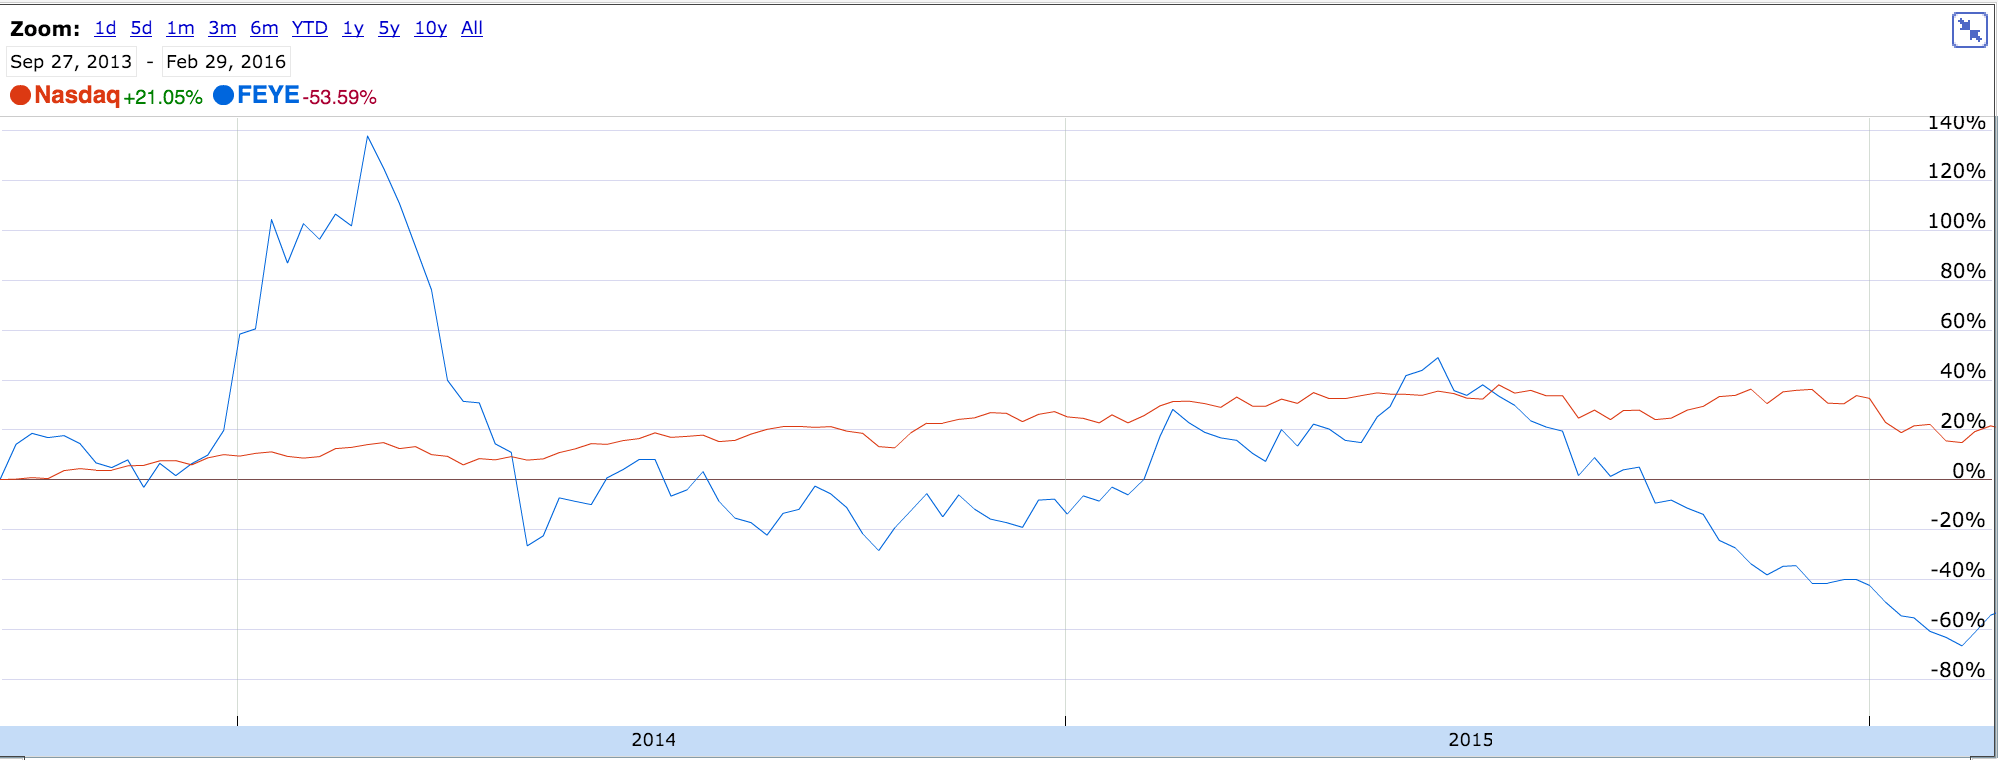Click the -53.59% FEYE change value
Viewport: 2000px width, 760px height.
click(340, 97)
